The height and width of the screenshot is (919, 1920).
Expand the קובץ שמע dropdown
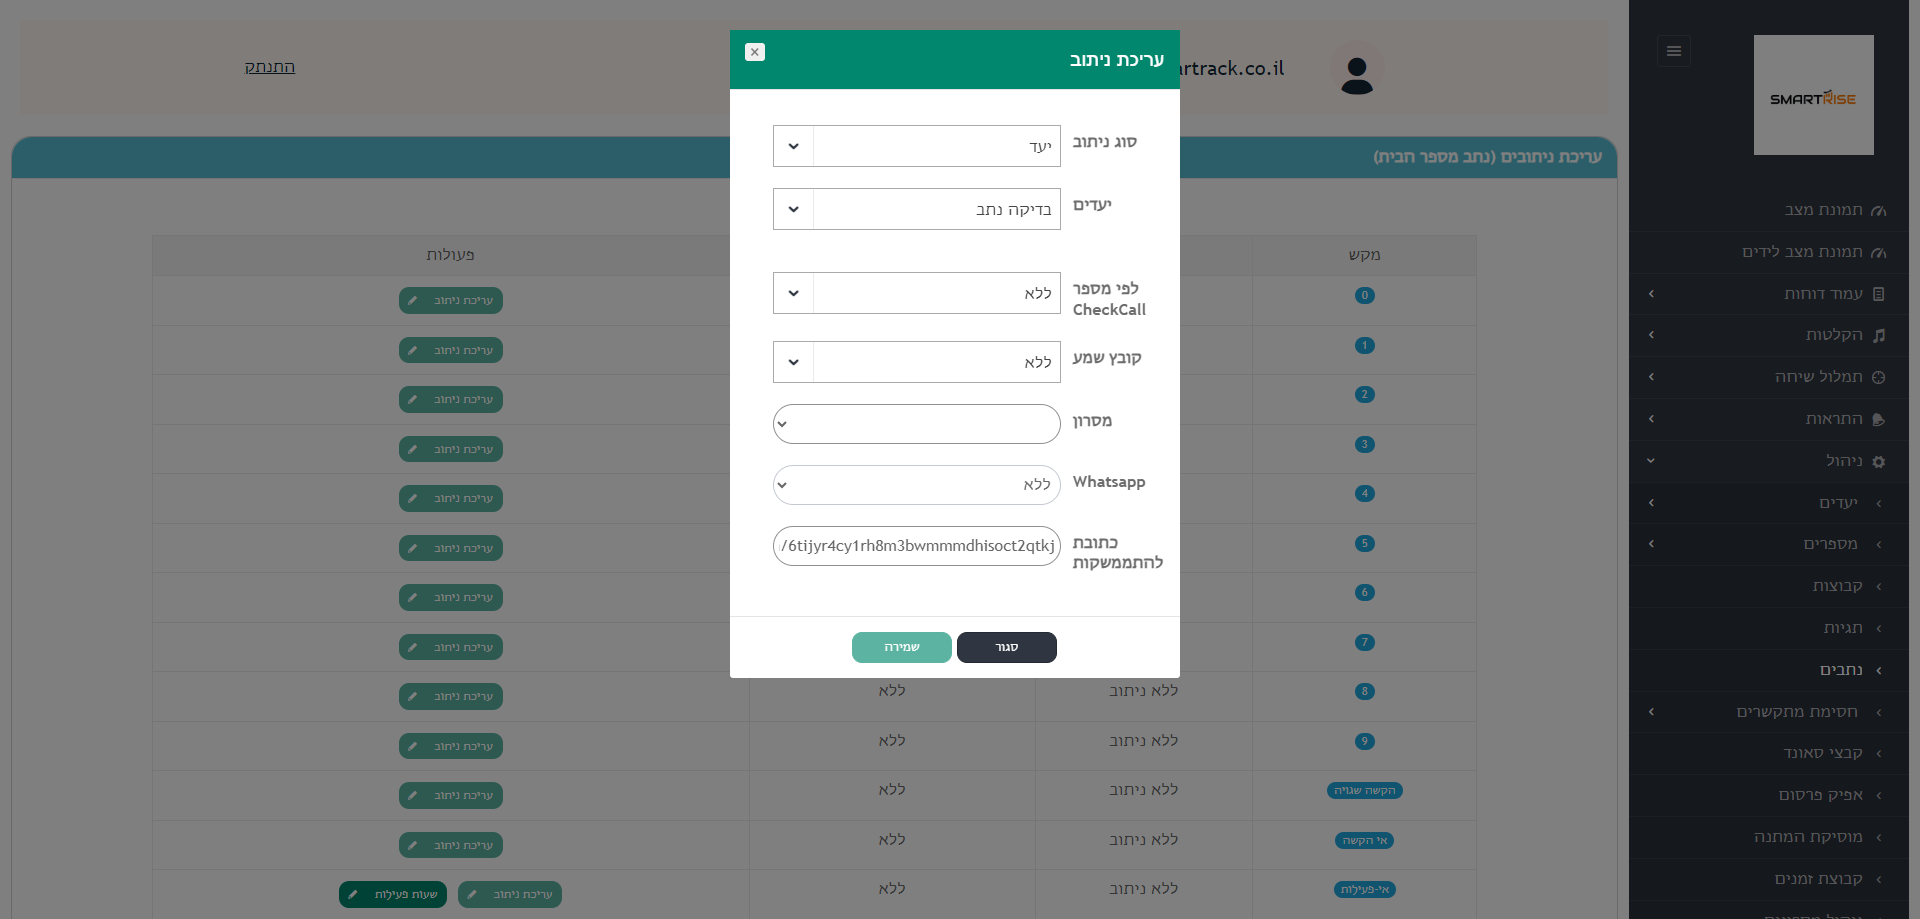click(916, 362)
